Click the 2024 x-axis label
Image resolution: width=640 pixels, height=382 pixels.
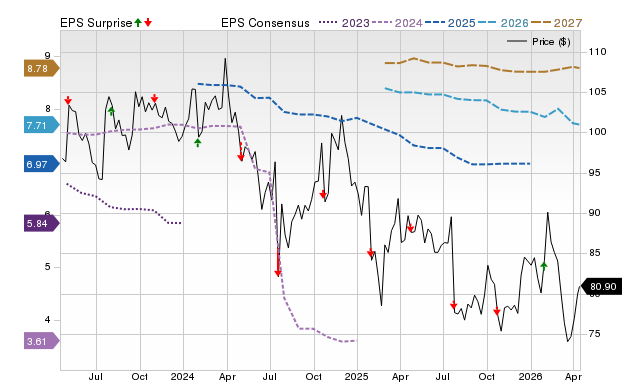pos(182,376)
